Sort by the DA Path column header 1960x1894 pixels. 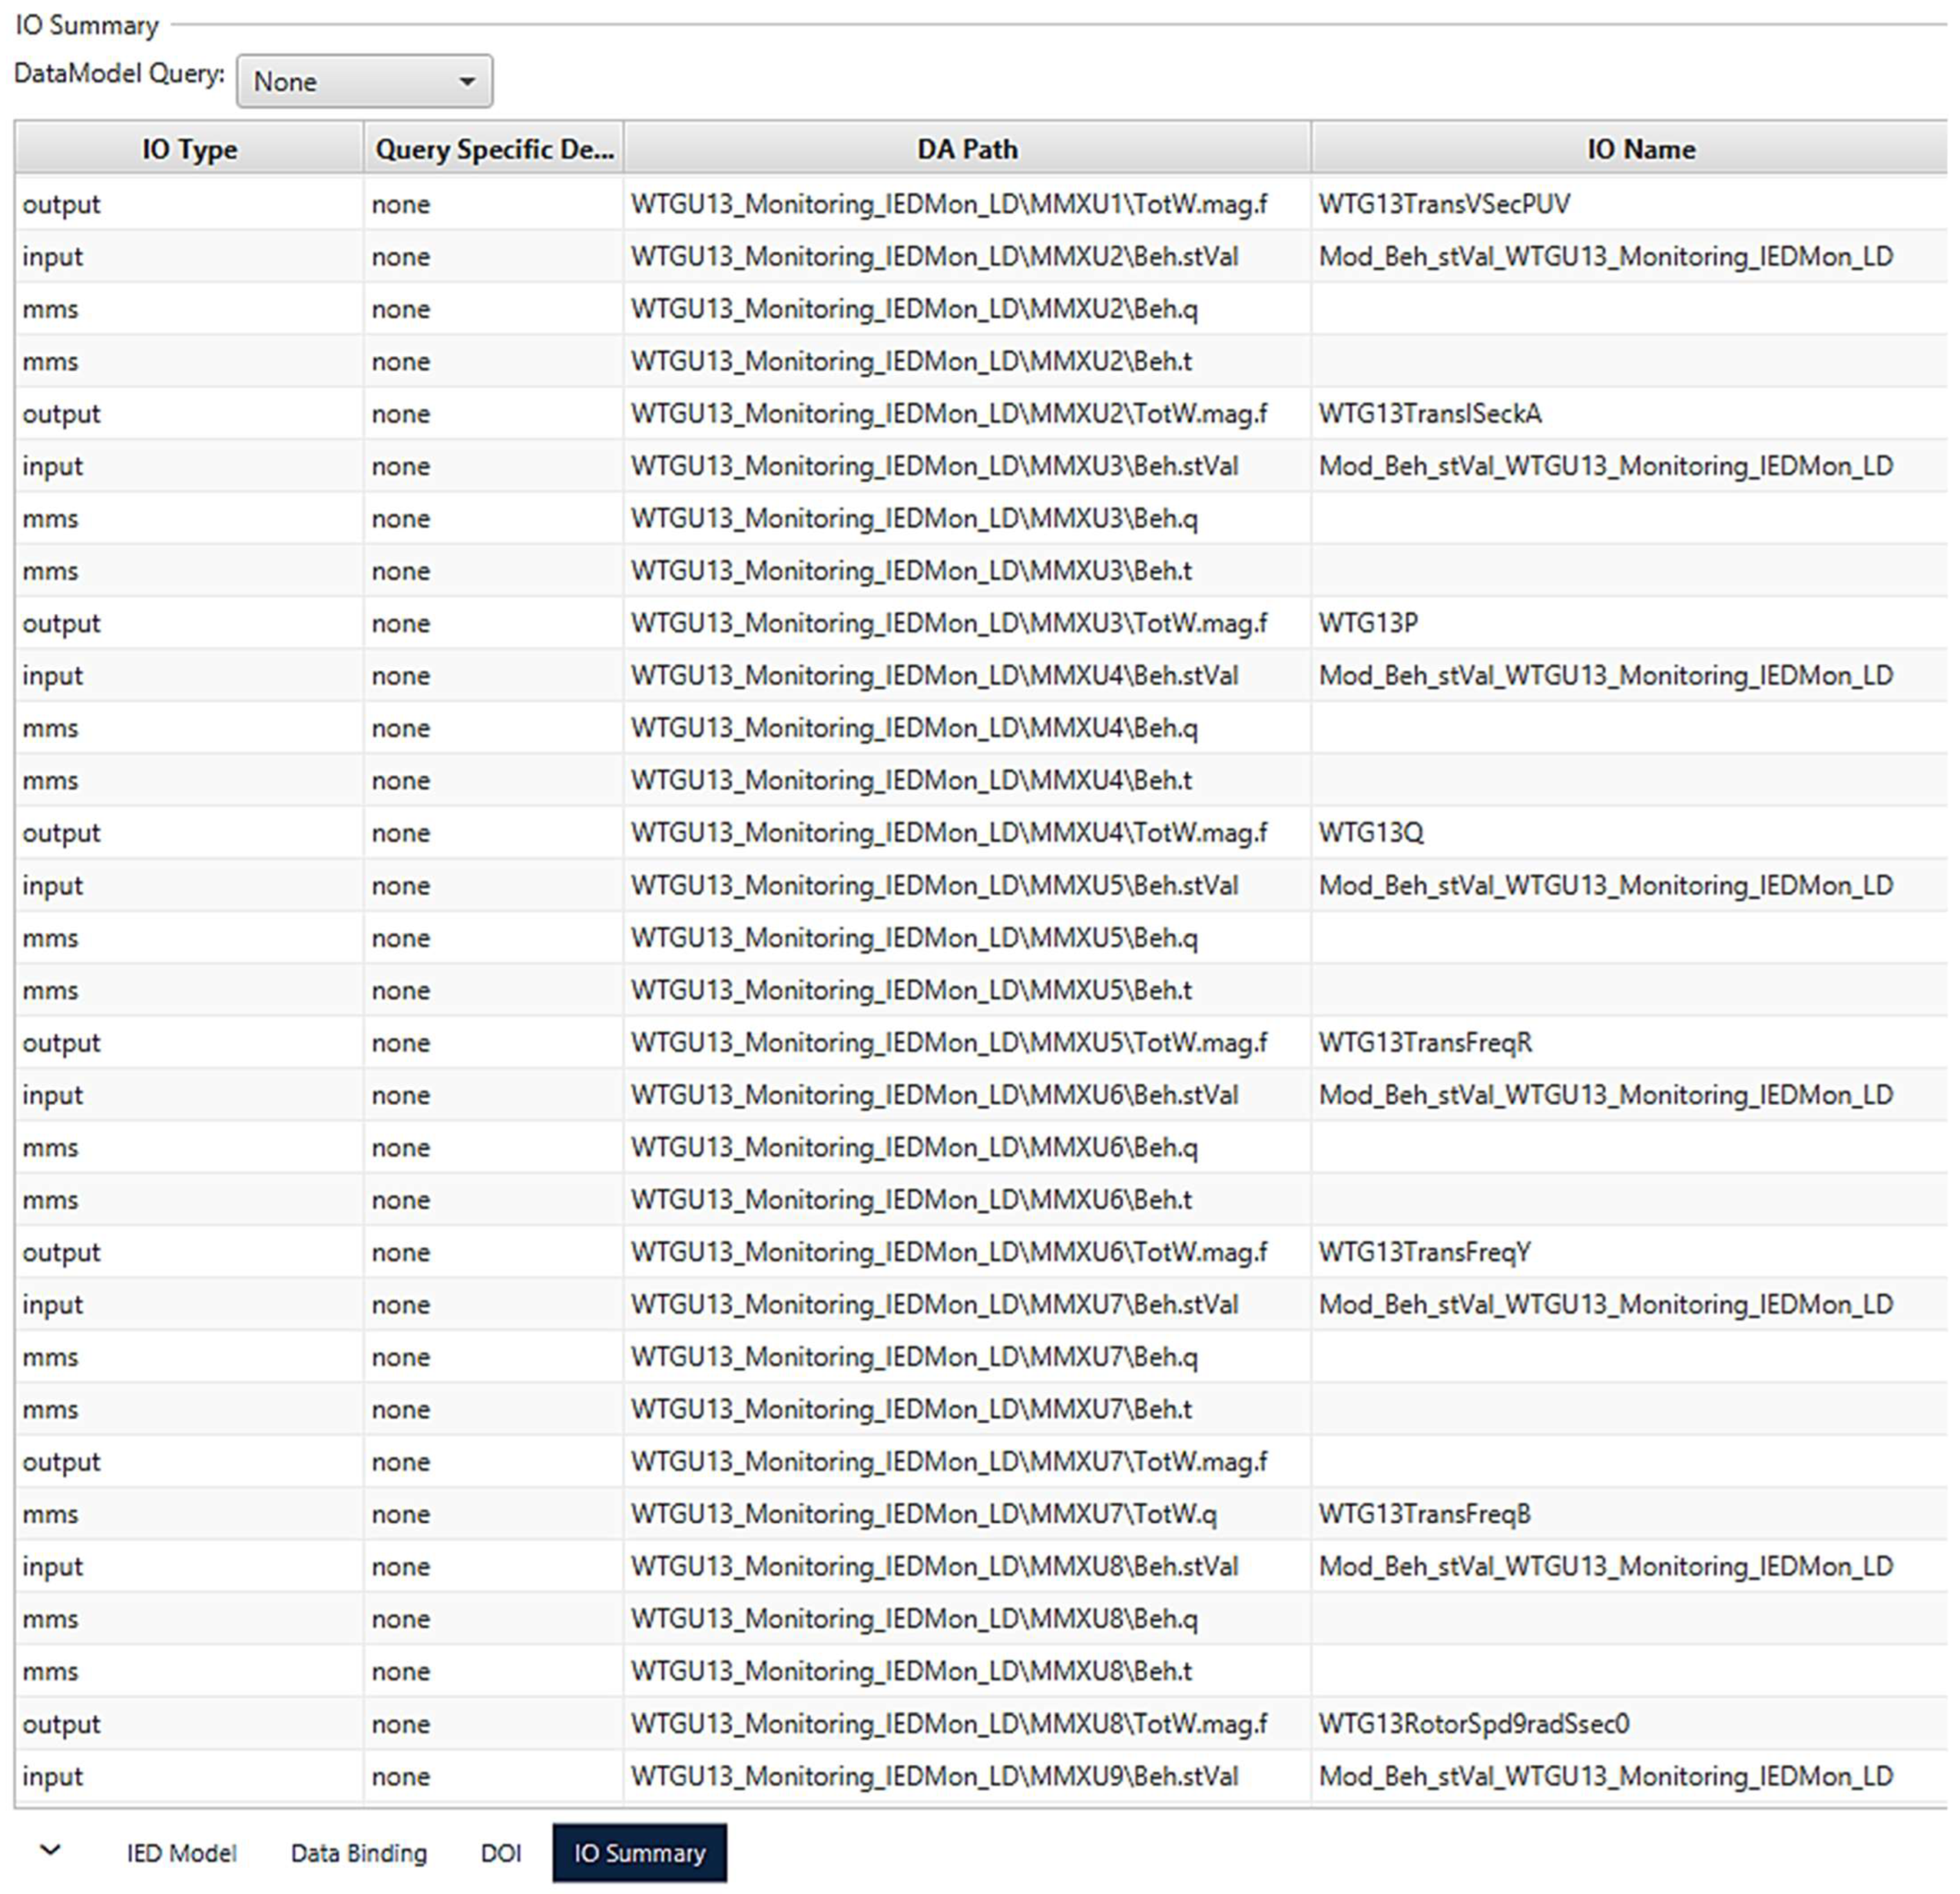pos(967,149)
